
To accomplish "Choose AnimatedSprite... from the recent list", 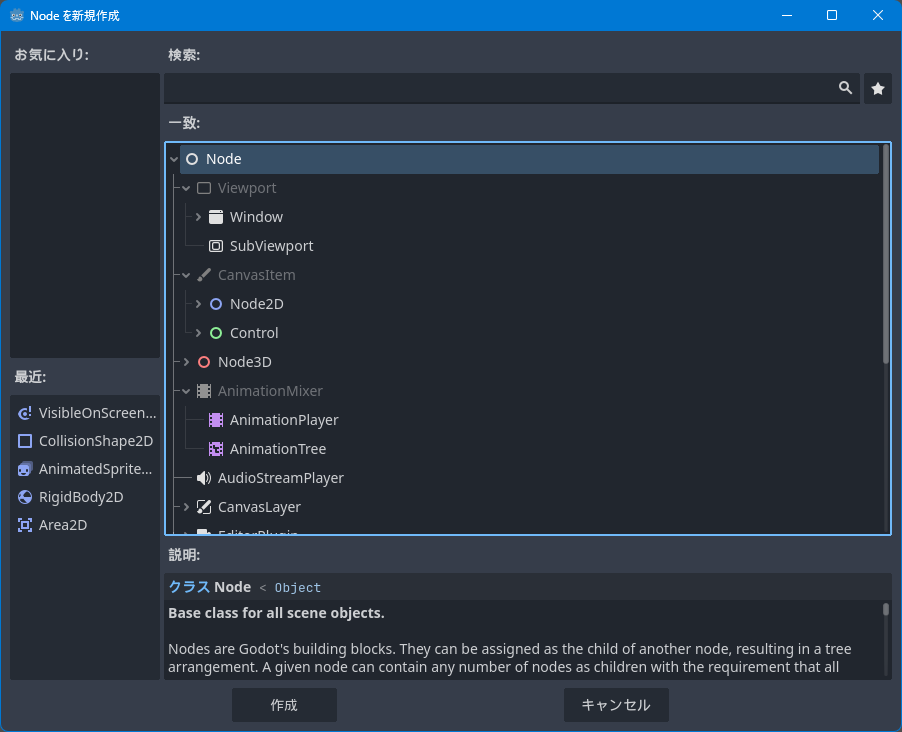I will 85,469.
